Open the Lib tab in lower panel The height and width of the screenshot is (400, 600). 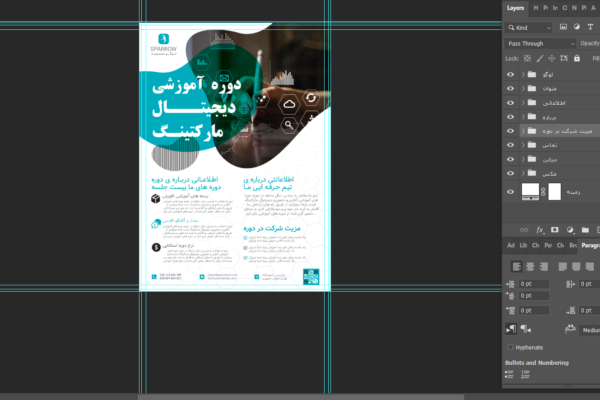[x=523, y=245]
